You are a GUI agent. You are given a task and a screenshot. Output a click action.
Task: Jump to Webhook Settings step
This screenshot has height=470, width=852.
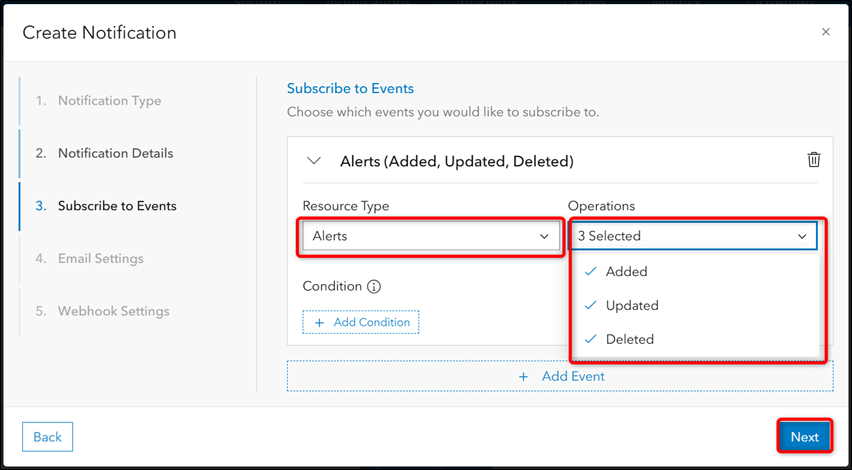click(x=113, y=311)
